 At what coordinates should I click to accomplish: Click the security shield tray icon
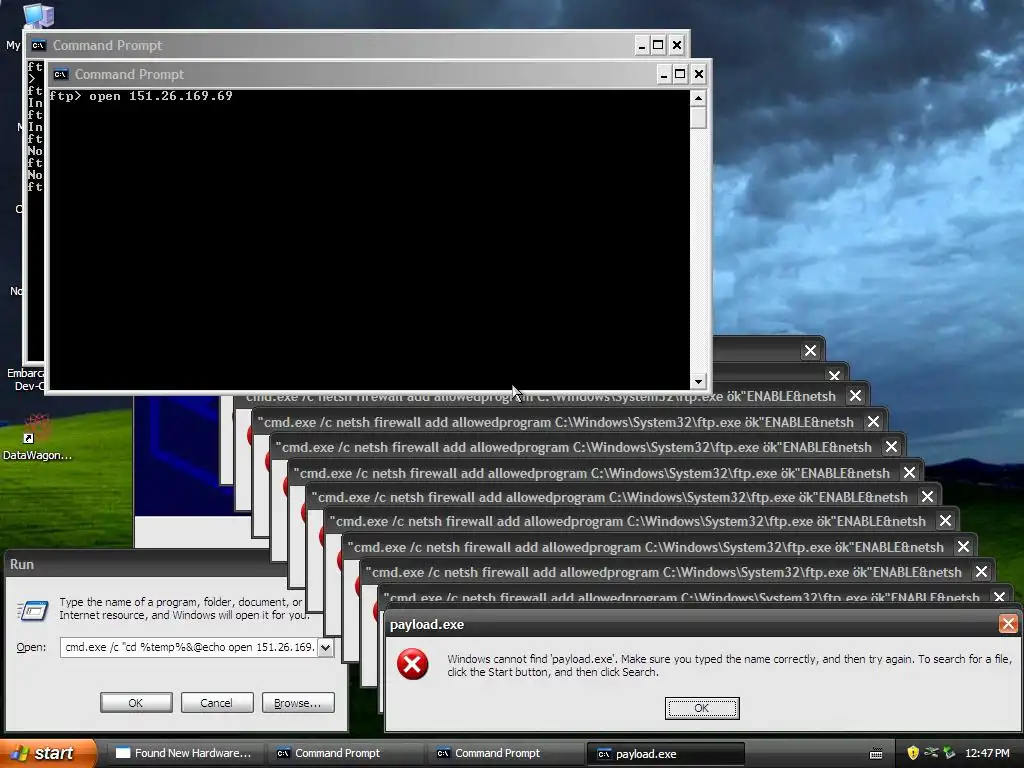coord(913,753)
